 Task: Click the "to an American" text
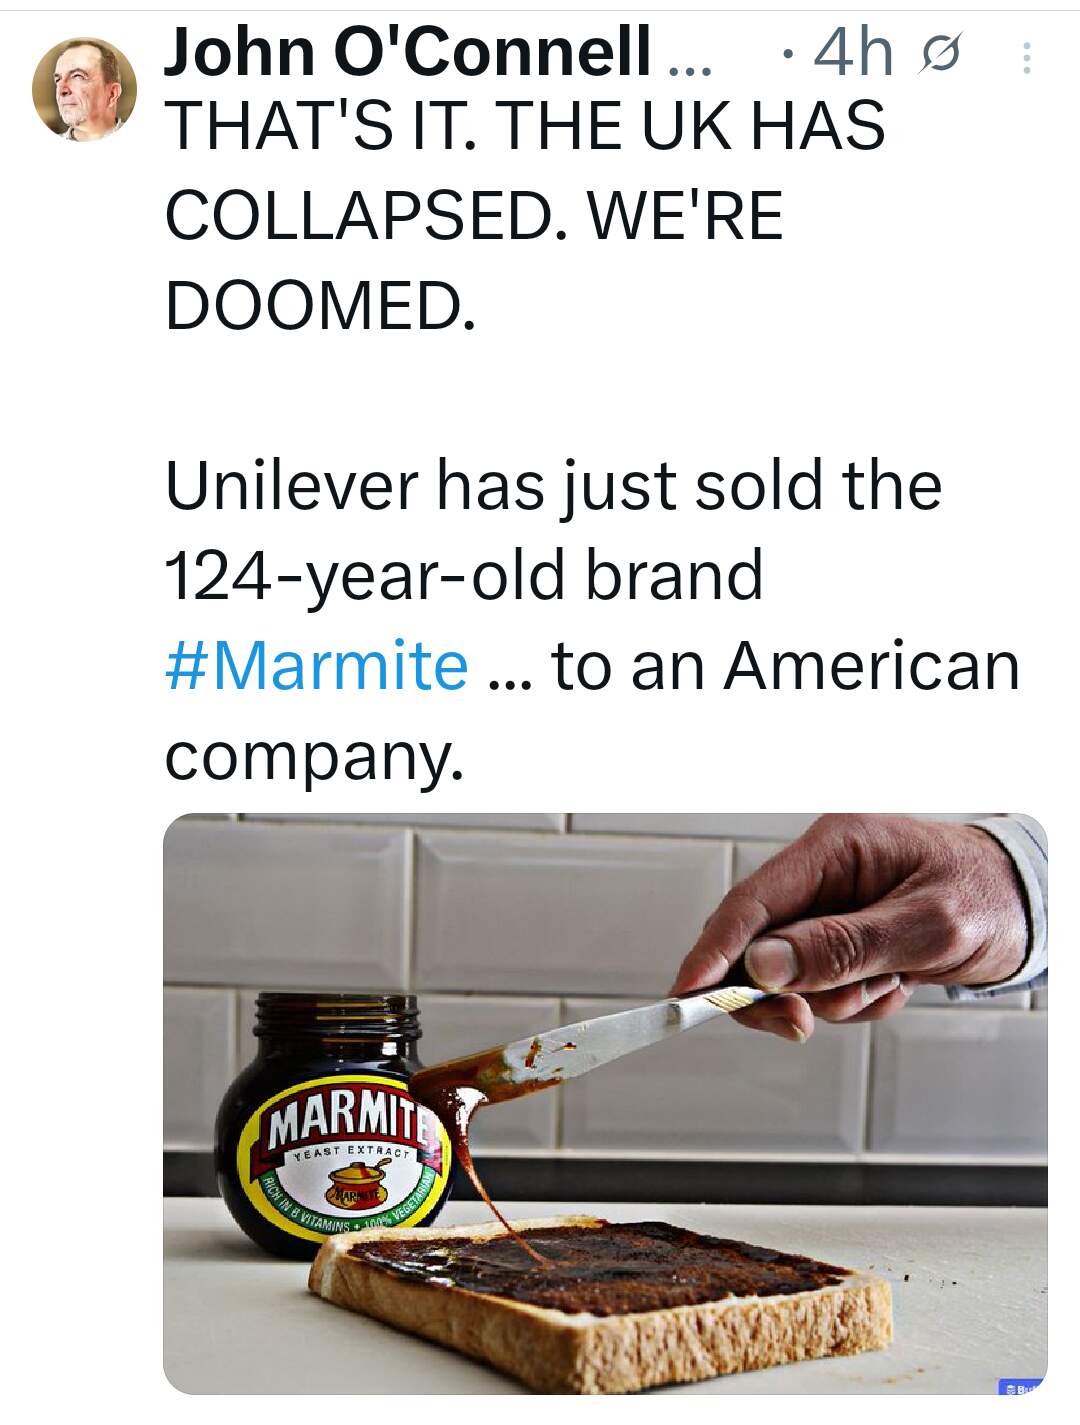click(785, 666)
